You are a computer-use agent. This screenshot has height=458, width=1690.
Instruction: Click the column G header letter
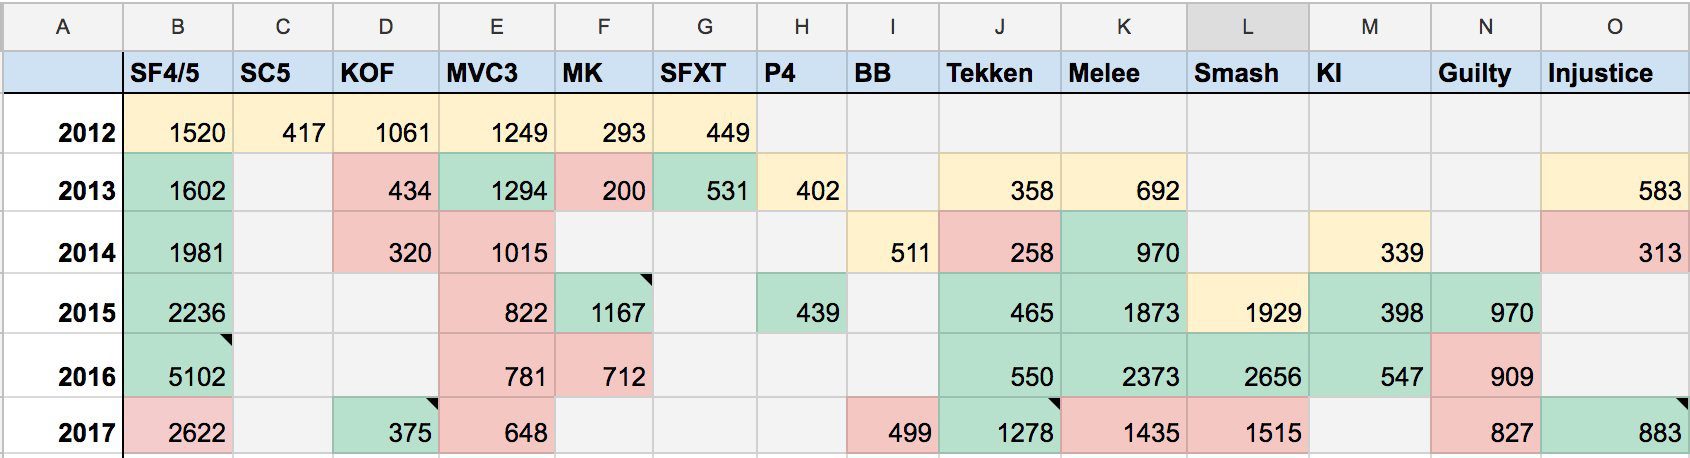tap(704, 27)
